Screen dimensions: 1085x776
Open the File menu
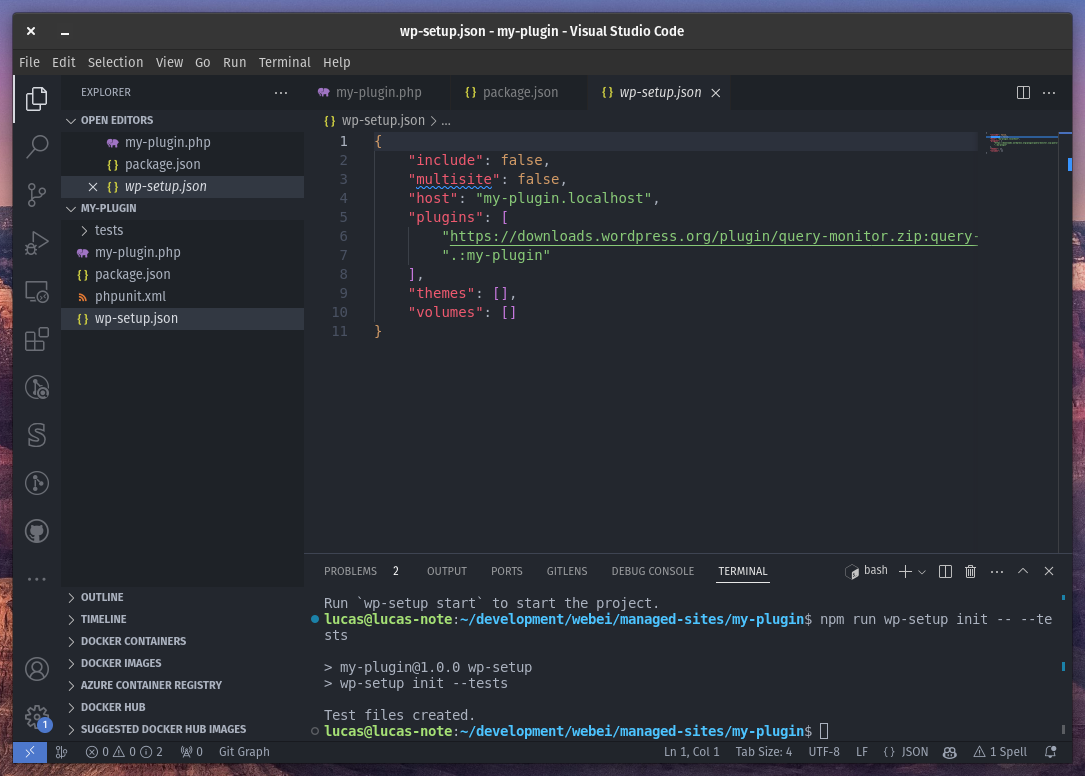(x=29, y=62)
